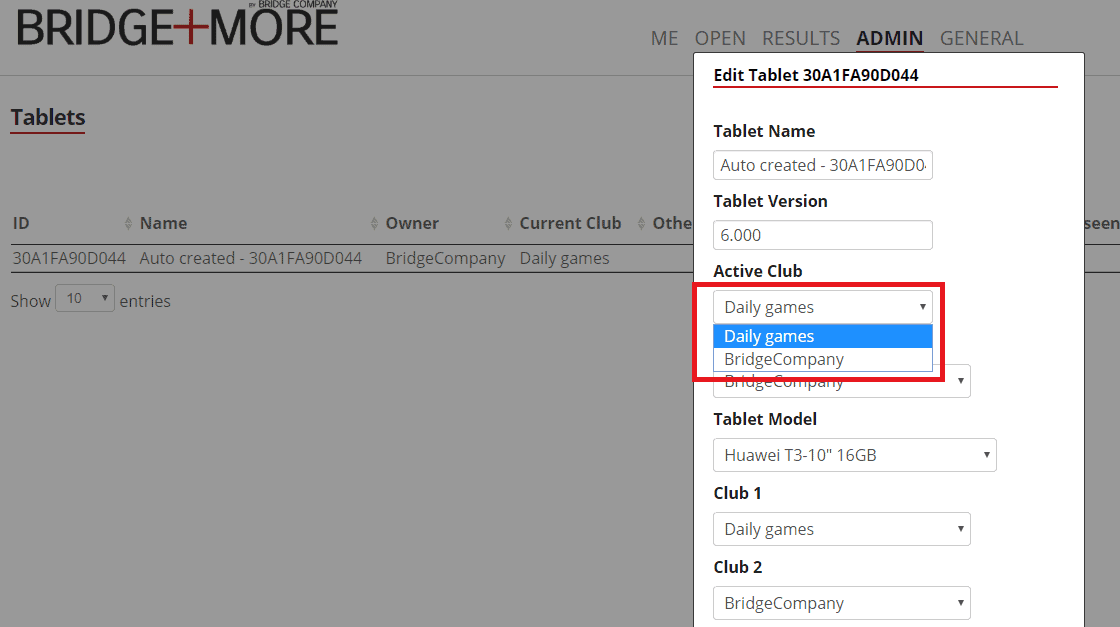Go to the ME menu

click(x=664, y=38)
